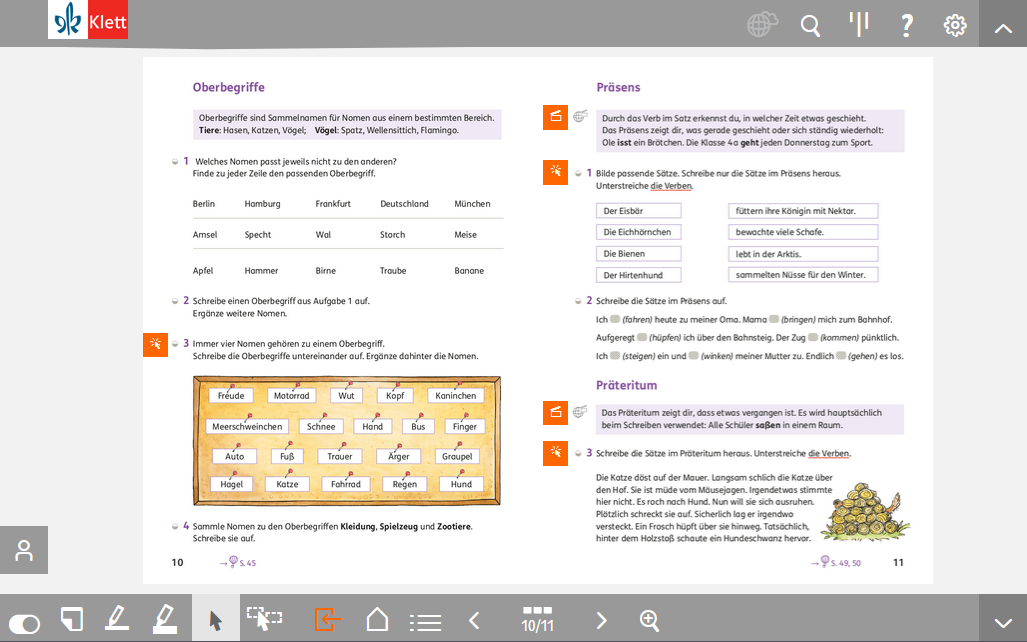The image size is (1027, 642).
Task: Open the search tool
Action: (811, 25)
